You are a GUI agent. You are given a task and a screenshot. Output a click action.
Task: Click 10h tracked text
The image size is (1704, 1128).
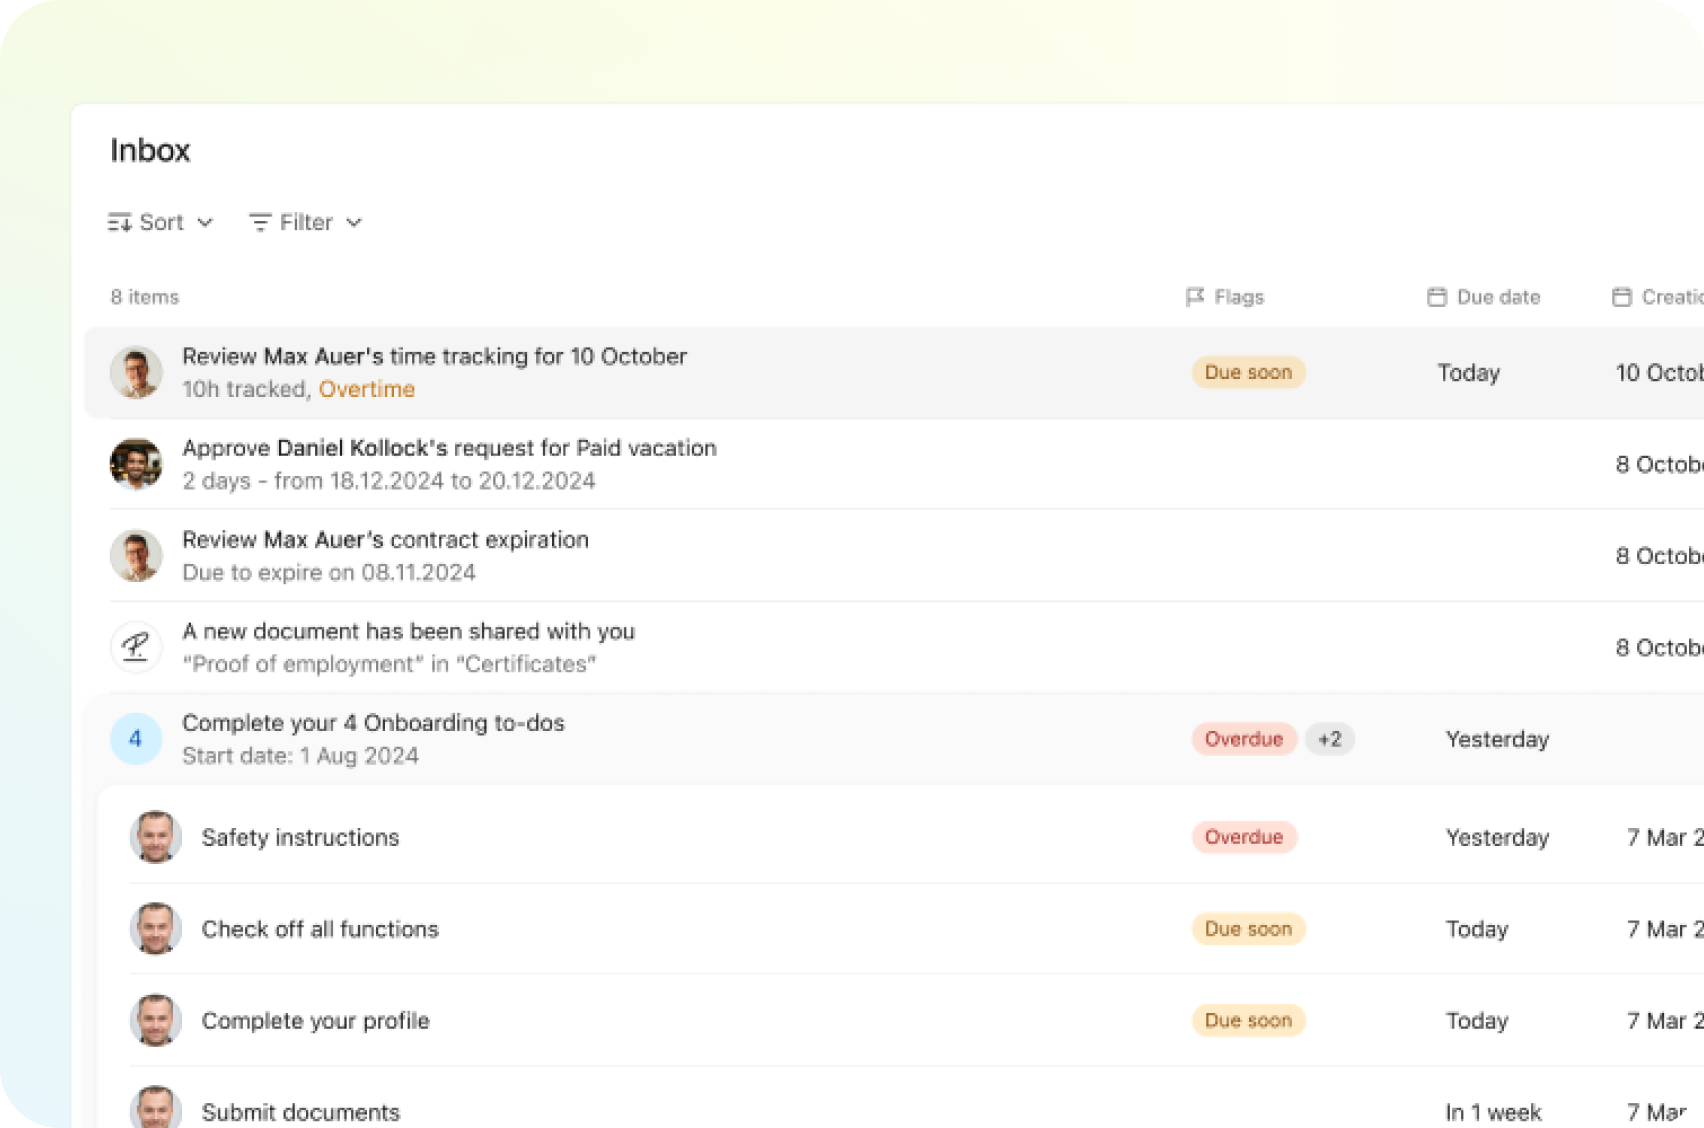[x=246, y=389]
